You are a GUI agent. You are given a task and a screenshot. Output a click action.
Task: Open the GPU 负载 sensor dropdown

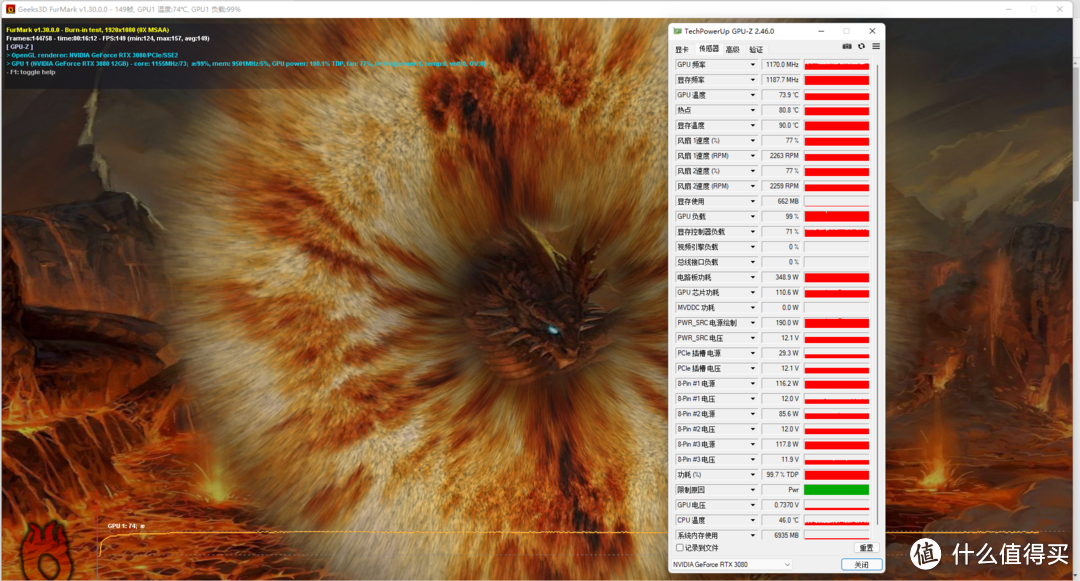pos(752,216)
